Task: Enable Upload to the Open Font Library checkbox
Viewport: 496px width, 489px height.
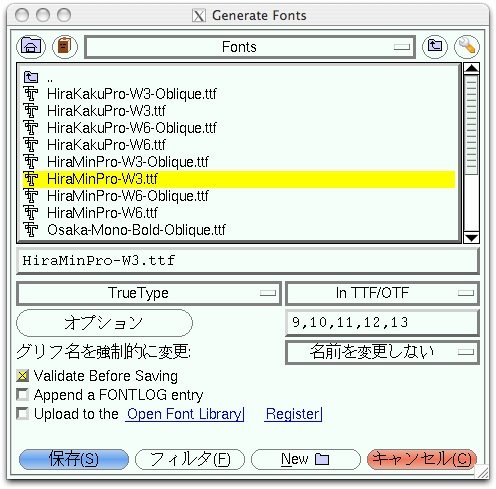Action: pos(23,414)
